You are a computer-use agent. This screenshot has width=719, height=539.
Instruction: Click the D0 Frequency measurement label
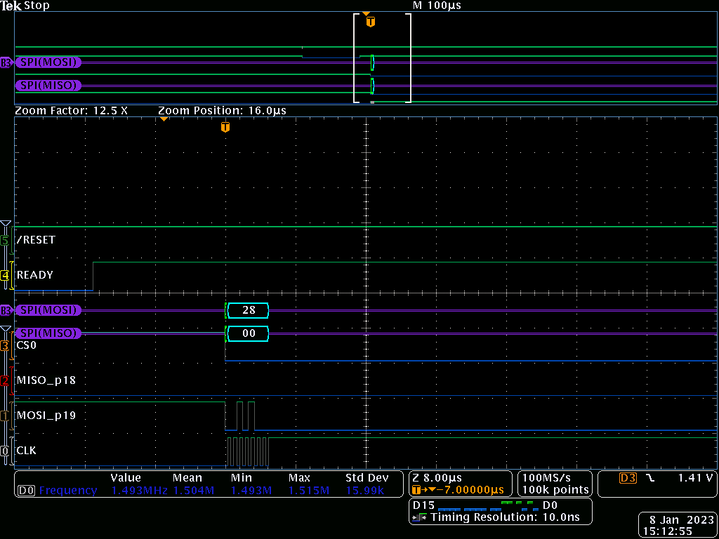[57, 490]
